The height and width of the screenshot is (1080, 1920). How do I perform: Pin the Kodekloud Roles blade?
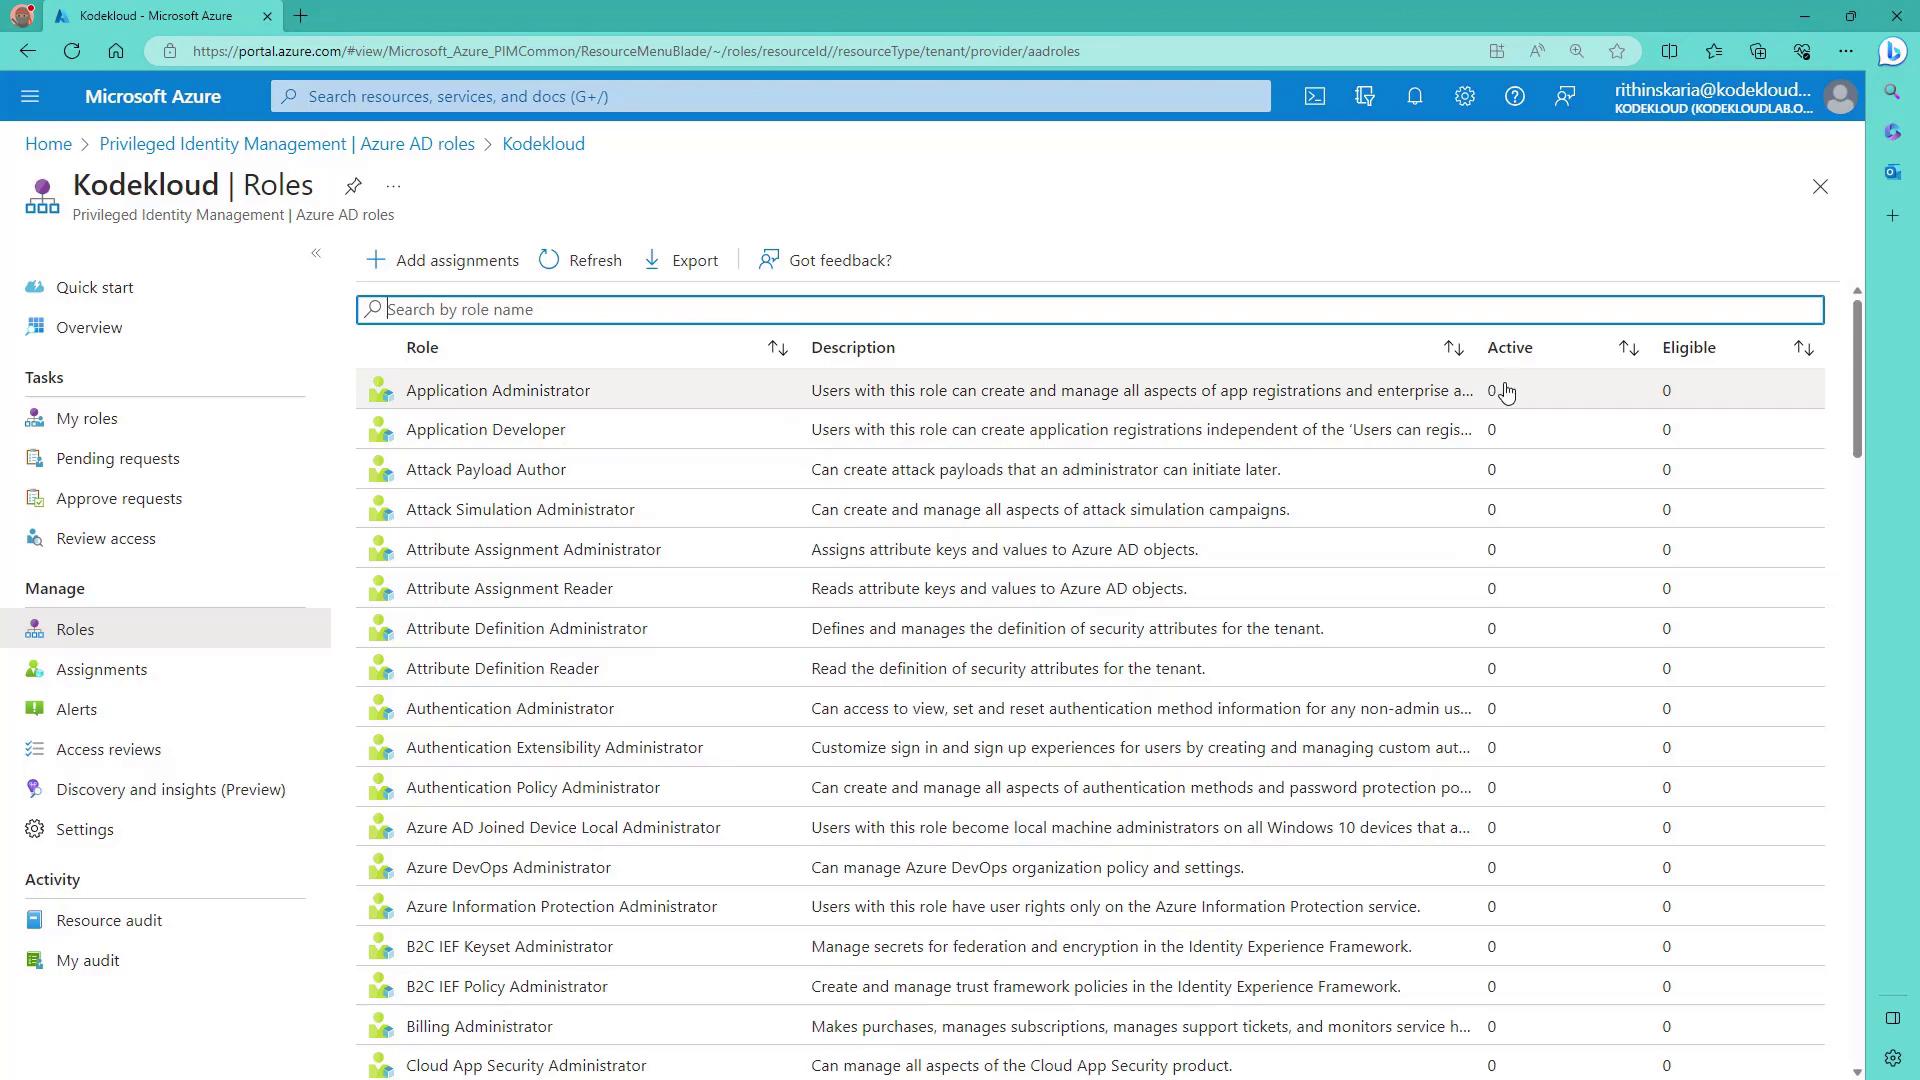353,186
